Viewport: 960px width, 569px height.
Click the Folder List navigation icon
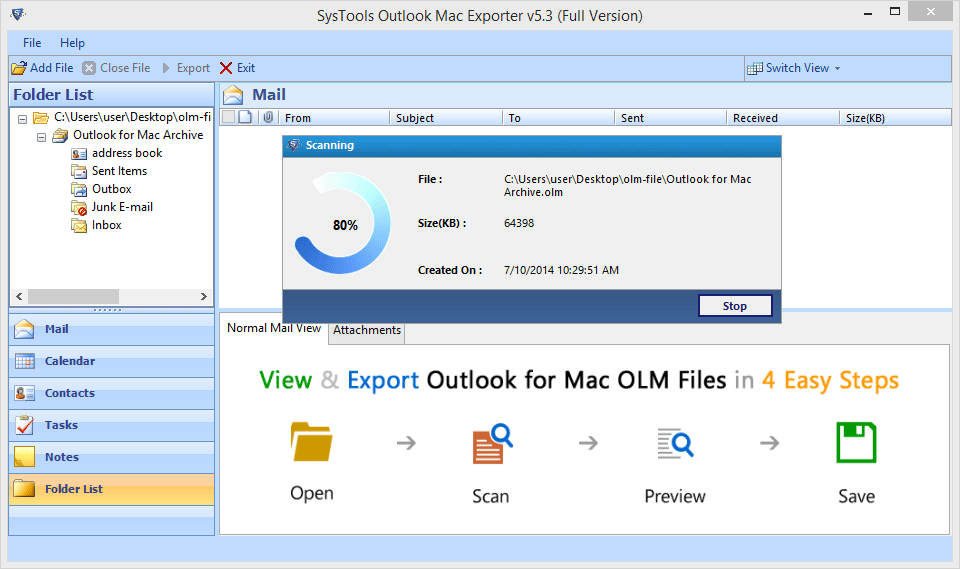(x=24, y=489)
